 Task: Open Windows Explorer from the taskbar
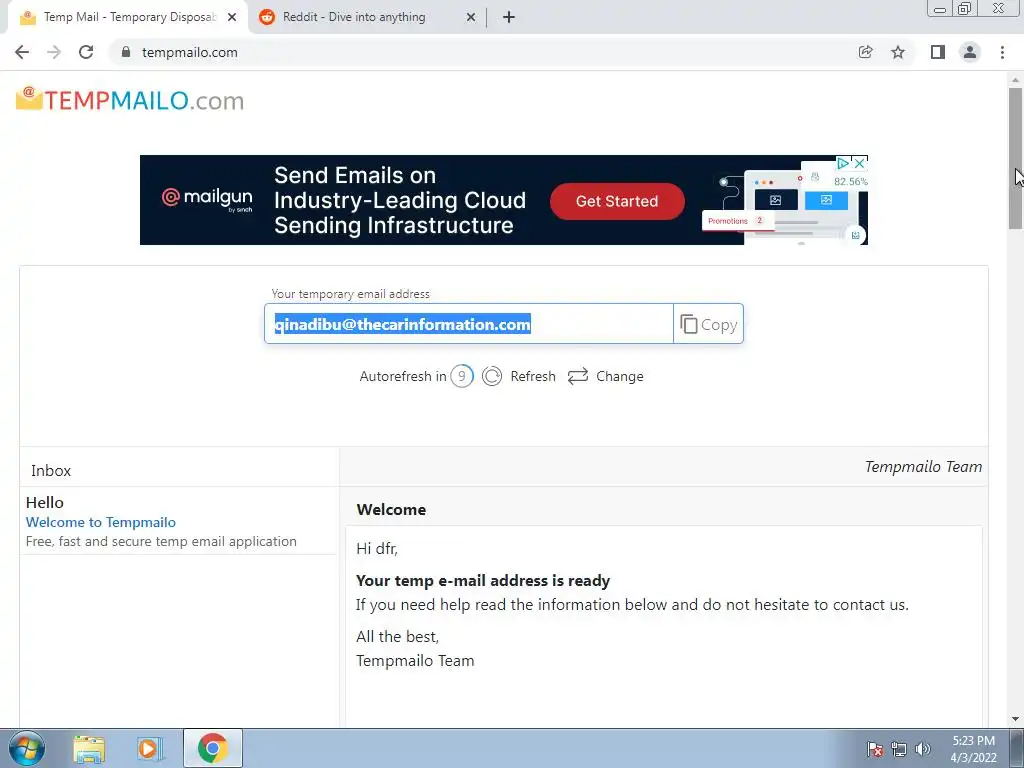tap(89, 749)
